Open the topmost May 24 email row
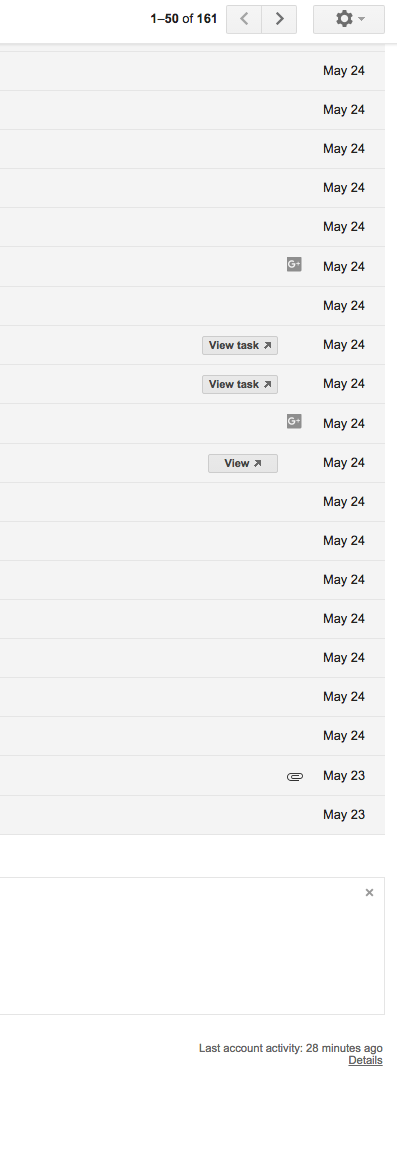397x1155 pixels. [192, 71]
